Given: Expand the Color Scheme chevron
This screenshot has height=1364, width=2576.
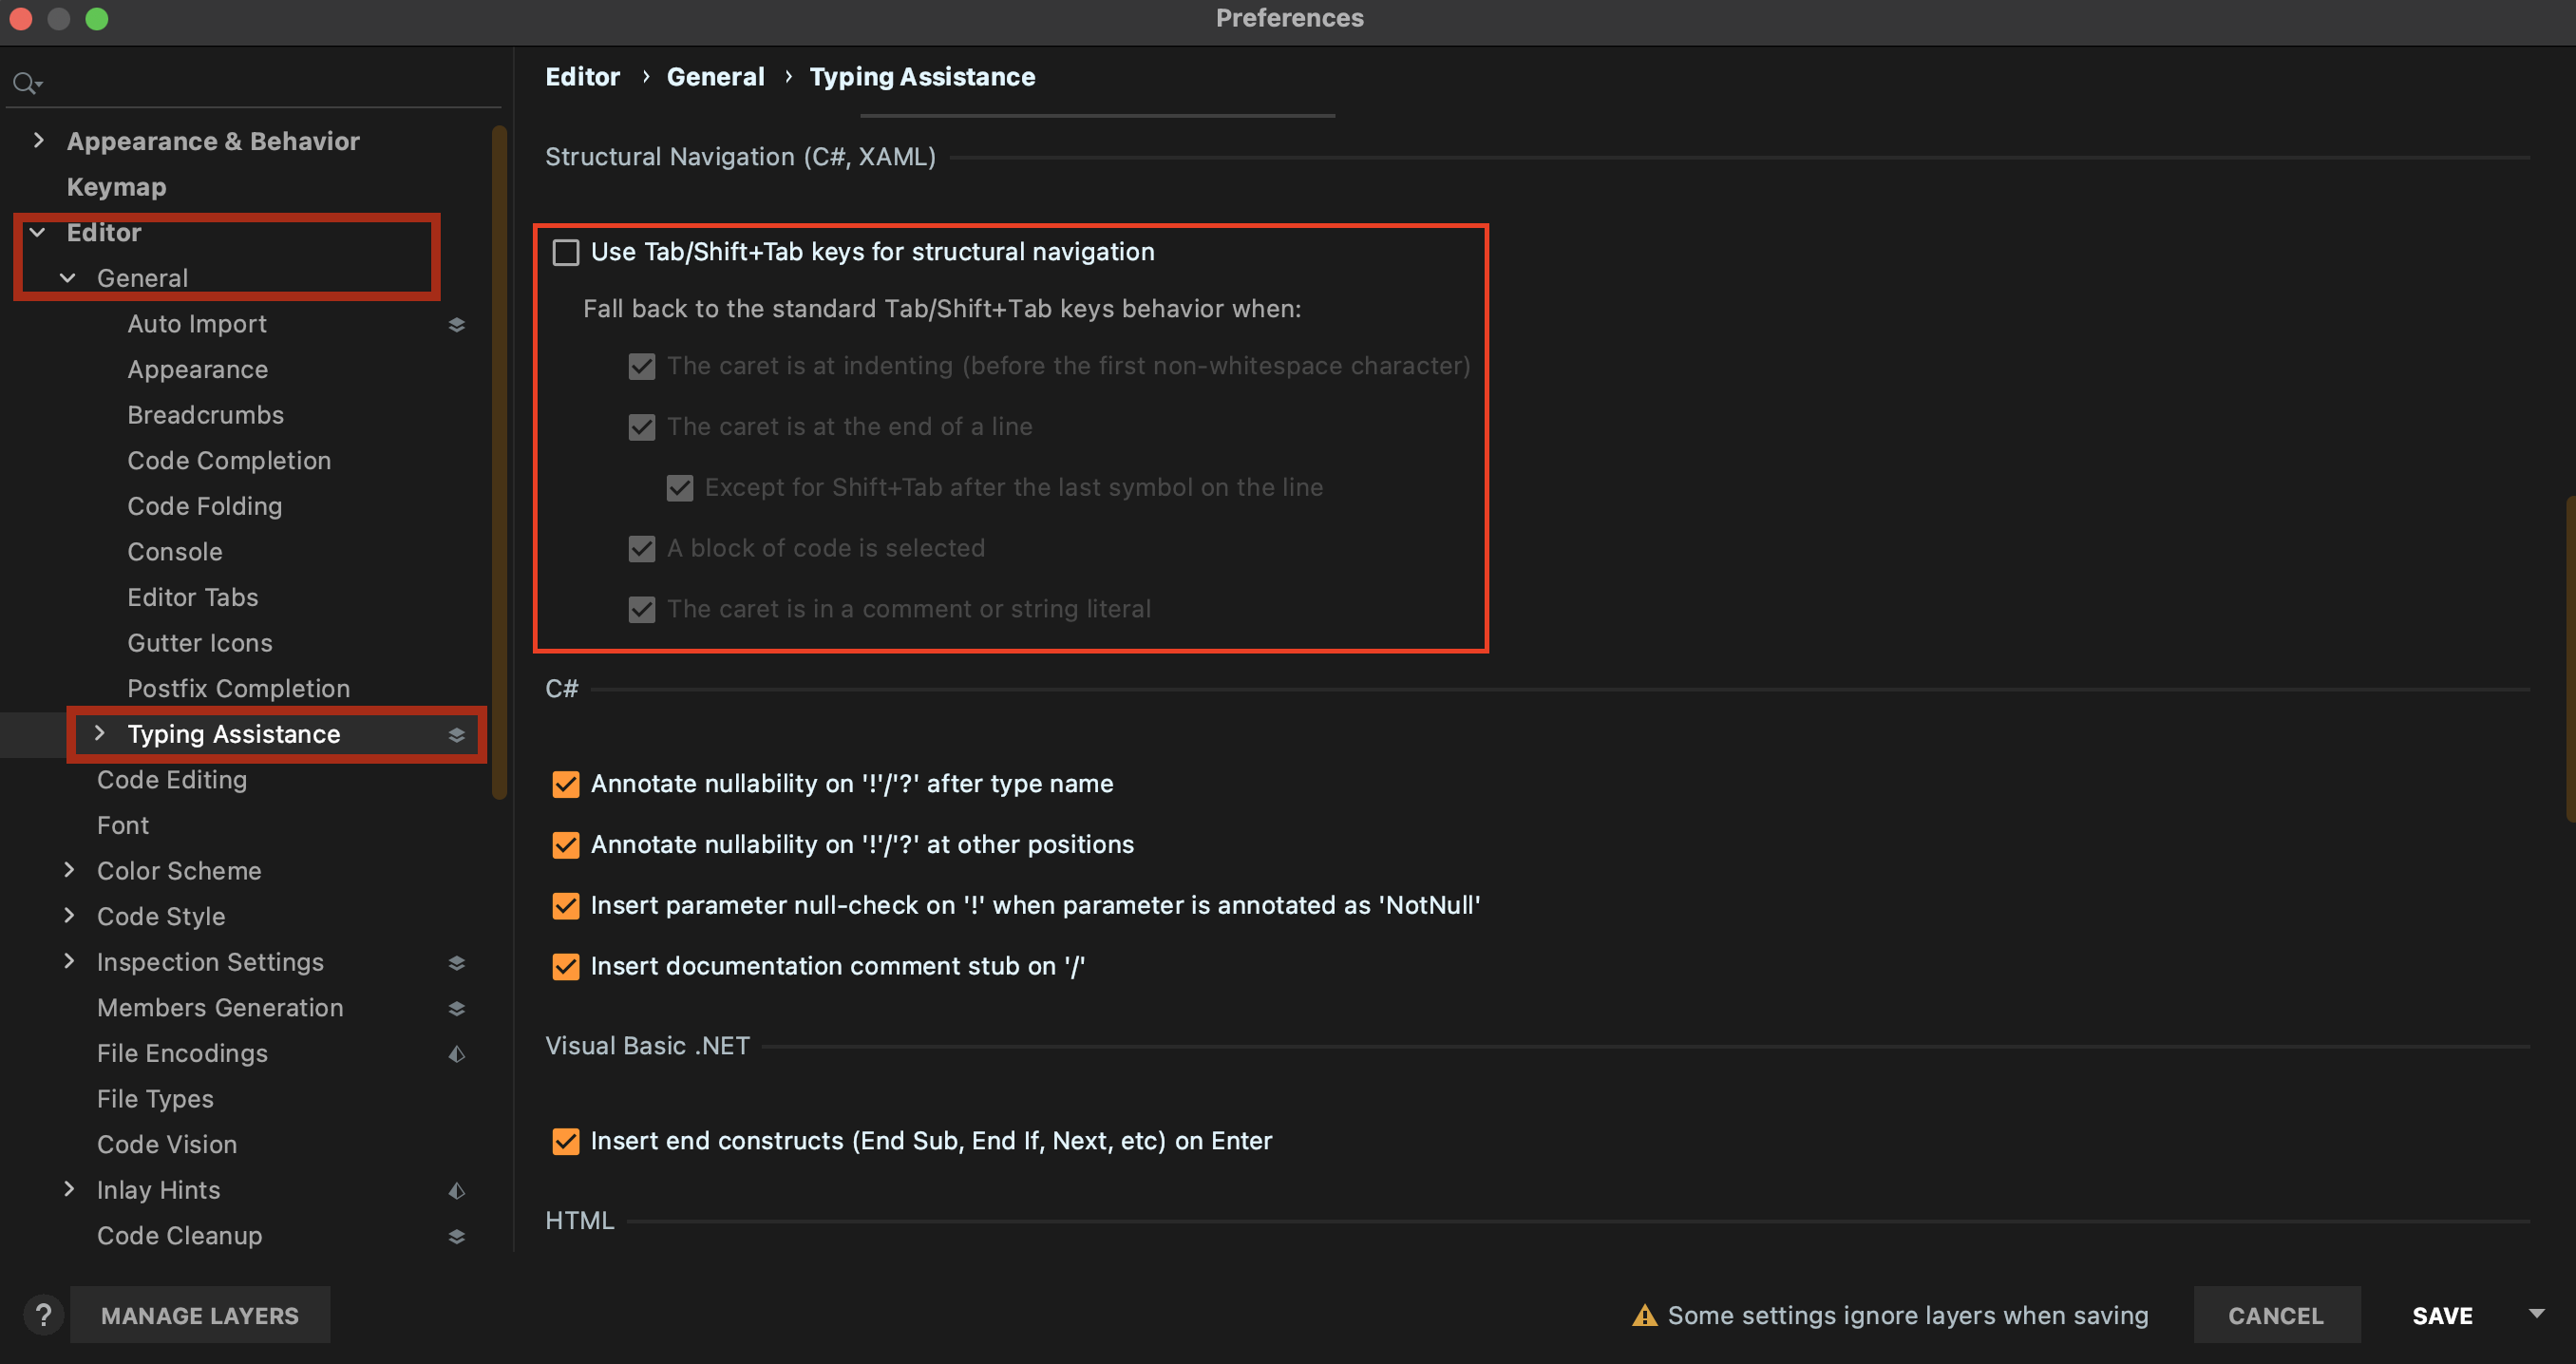Looking at the screenshot, I should point(69,870).
